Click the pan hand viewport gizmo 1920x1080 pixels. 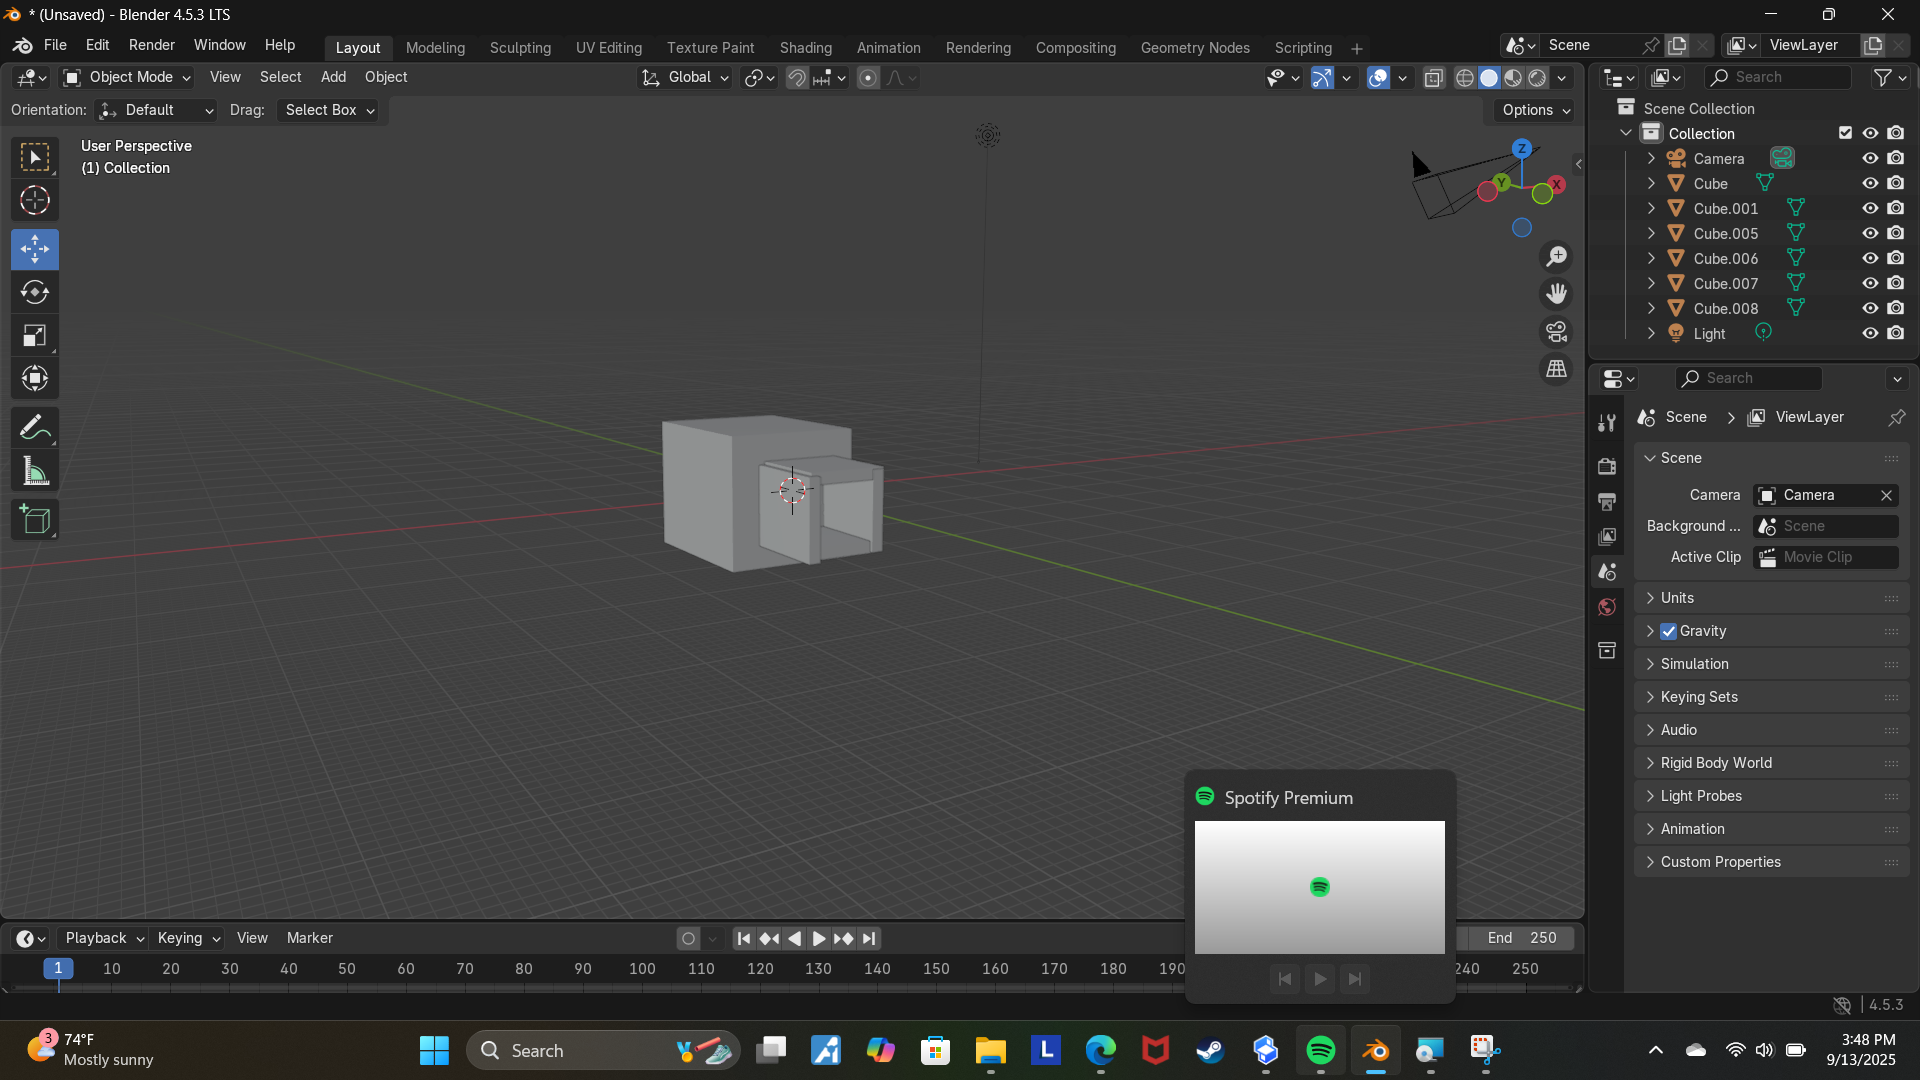[x=1556, y=294]
